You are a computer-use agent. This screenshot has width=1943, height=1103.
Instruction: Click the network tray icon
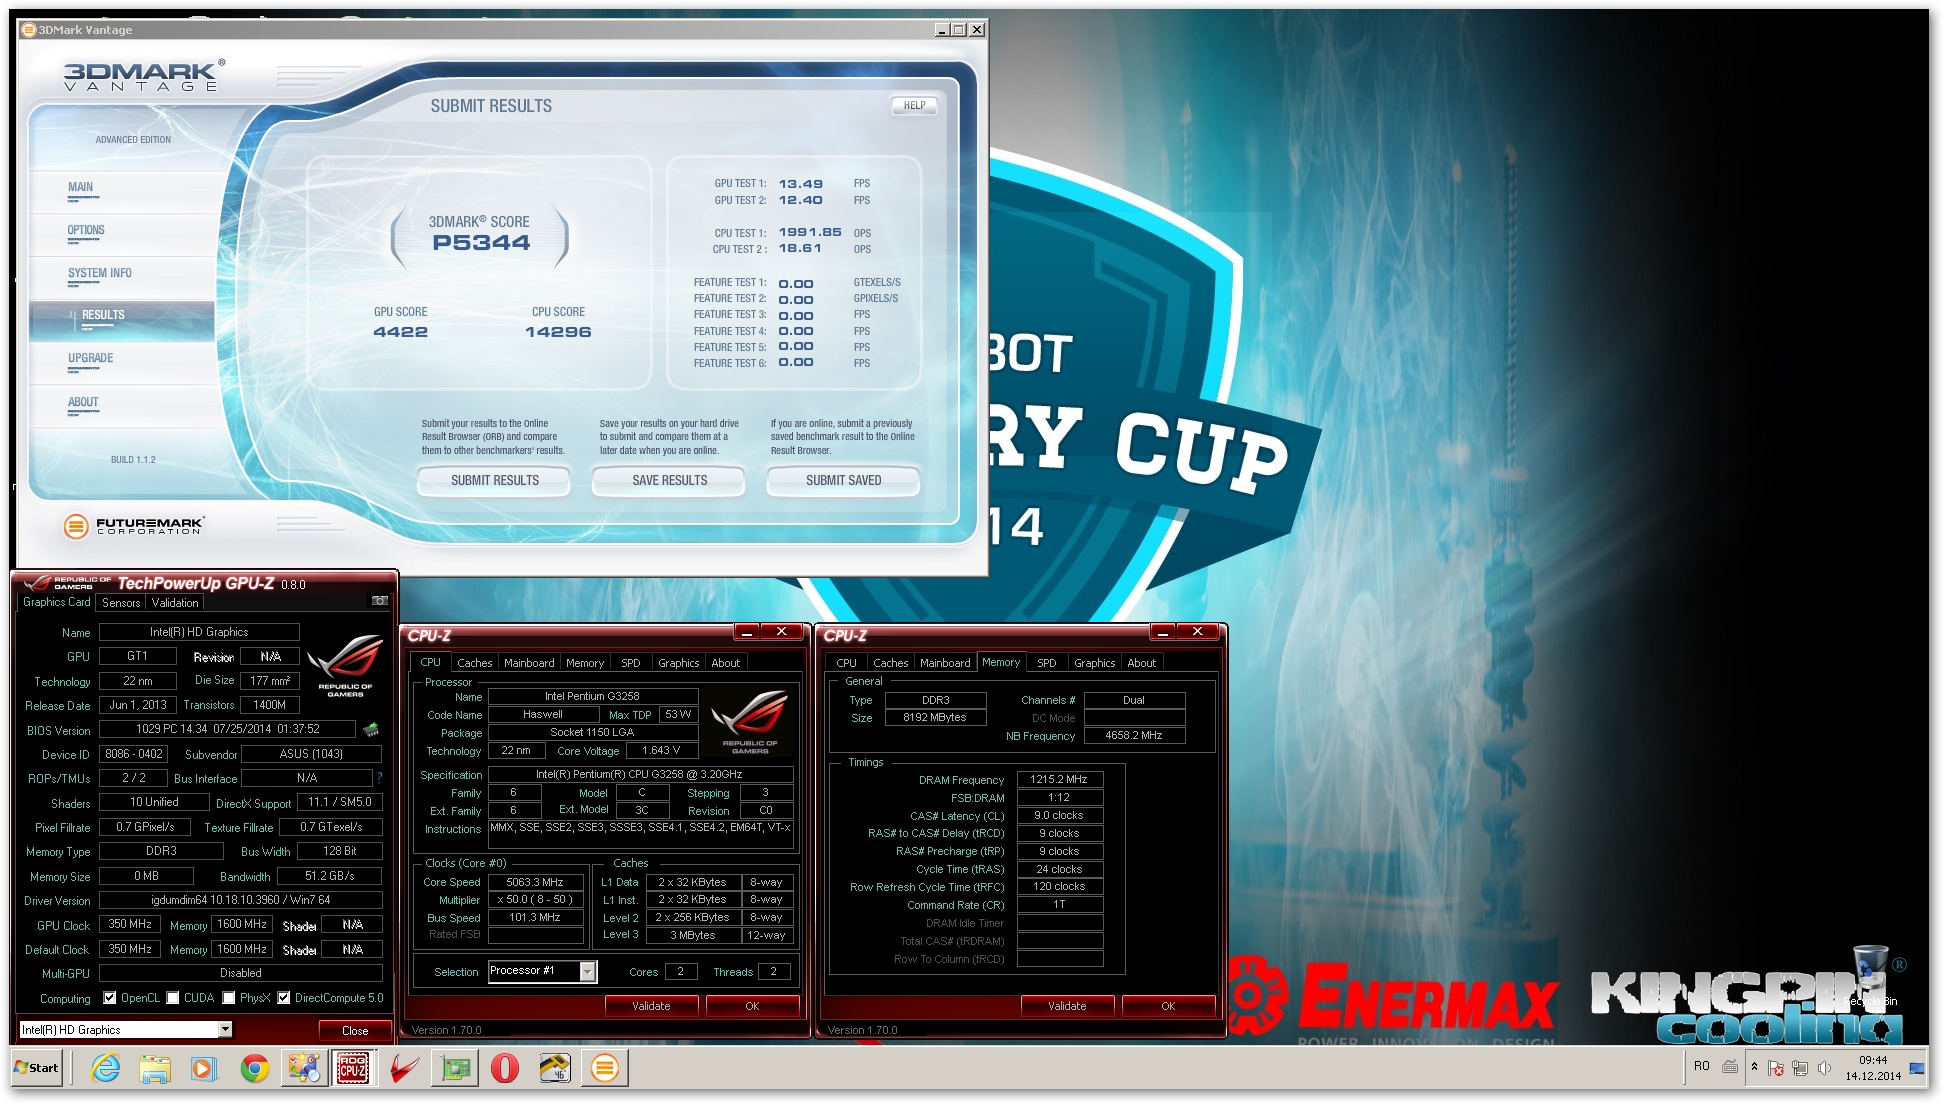(x=1800, y=1068)
